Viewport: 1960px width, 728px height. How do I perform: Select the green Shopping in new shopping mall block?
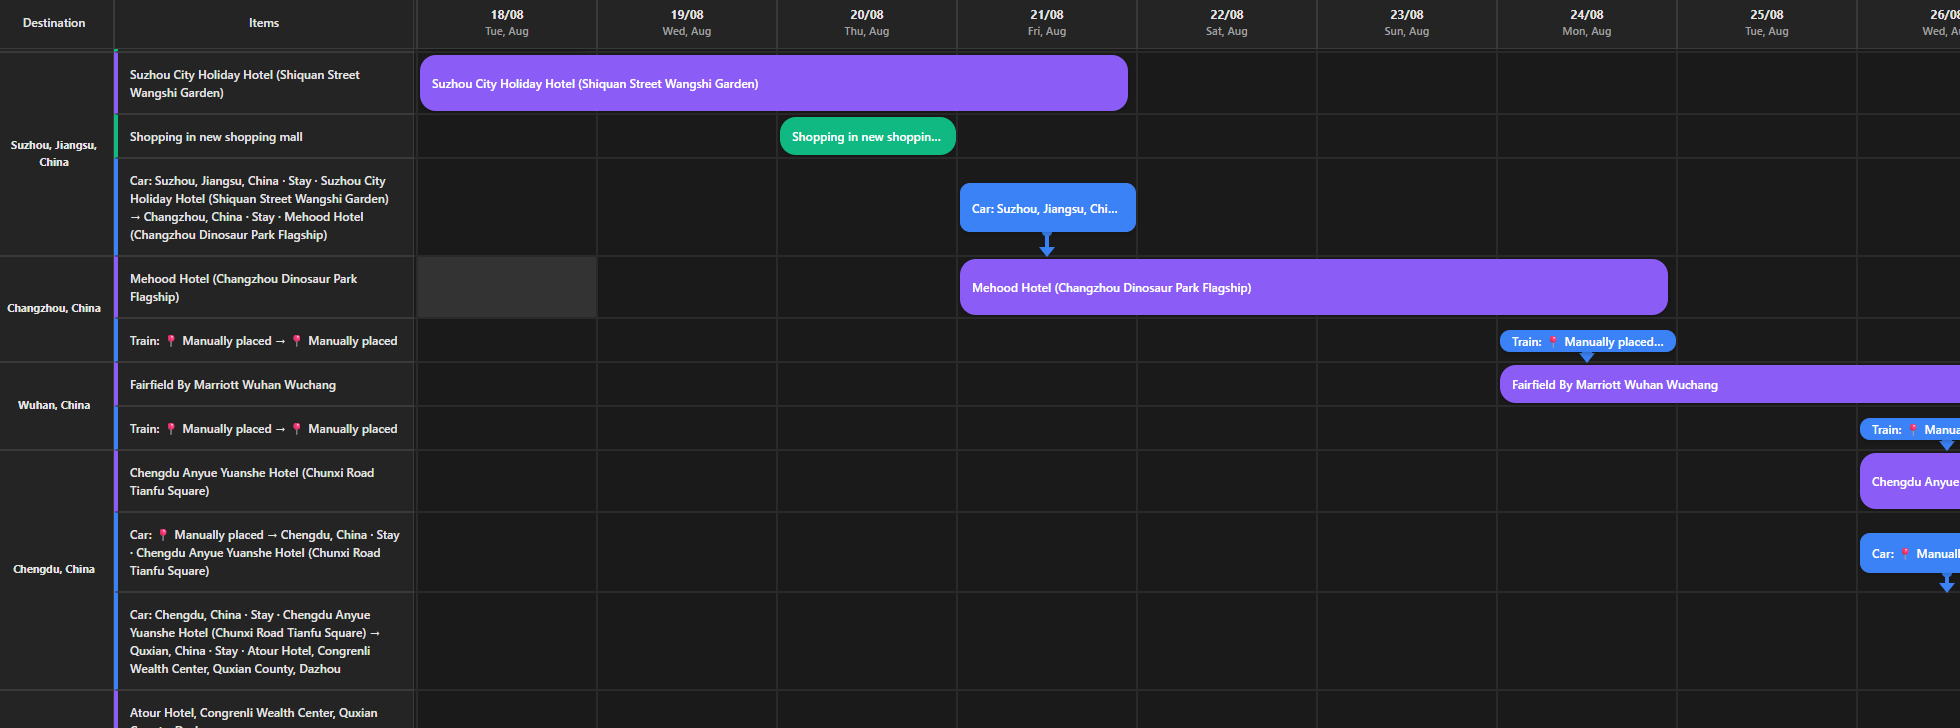(867, 137)
